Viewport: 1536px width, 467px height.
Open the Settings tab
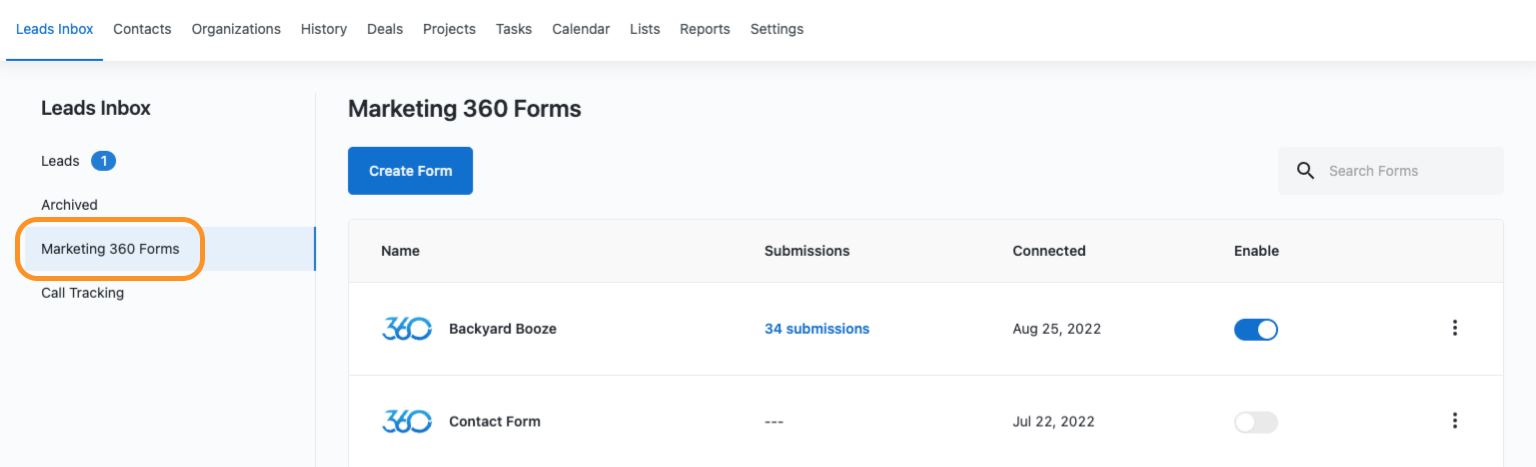[x=777, y=29]
